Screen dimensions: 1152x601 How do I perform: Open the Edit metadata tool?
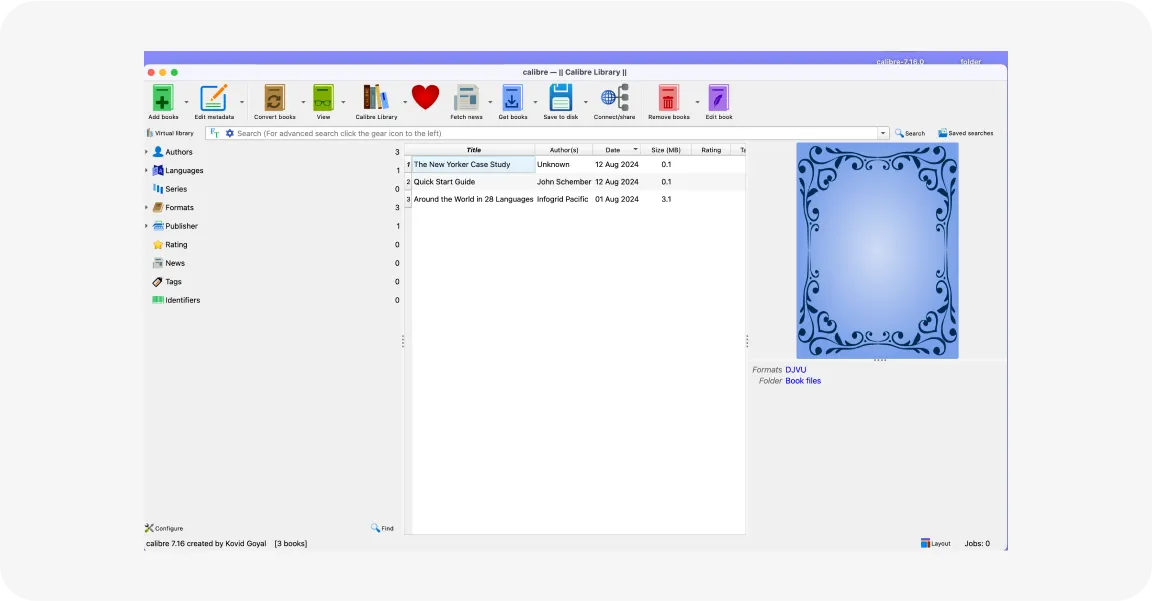pyautogui.click(x=214, y=98)
